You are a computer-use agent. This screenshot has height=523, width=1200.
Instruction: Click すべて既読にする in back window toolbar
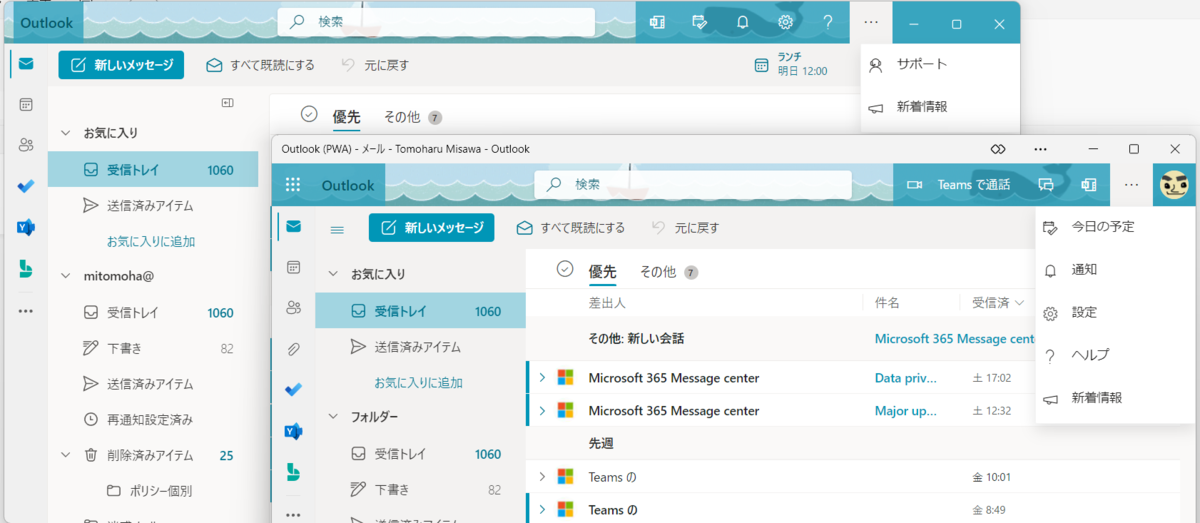pyautogui.click(x=260, y=65)
